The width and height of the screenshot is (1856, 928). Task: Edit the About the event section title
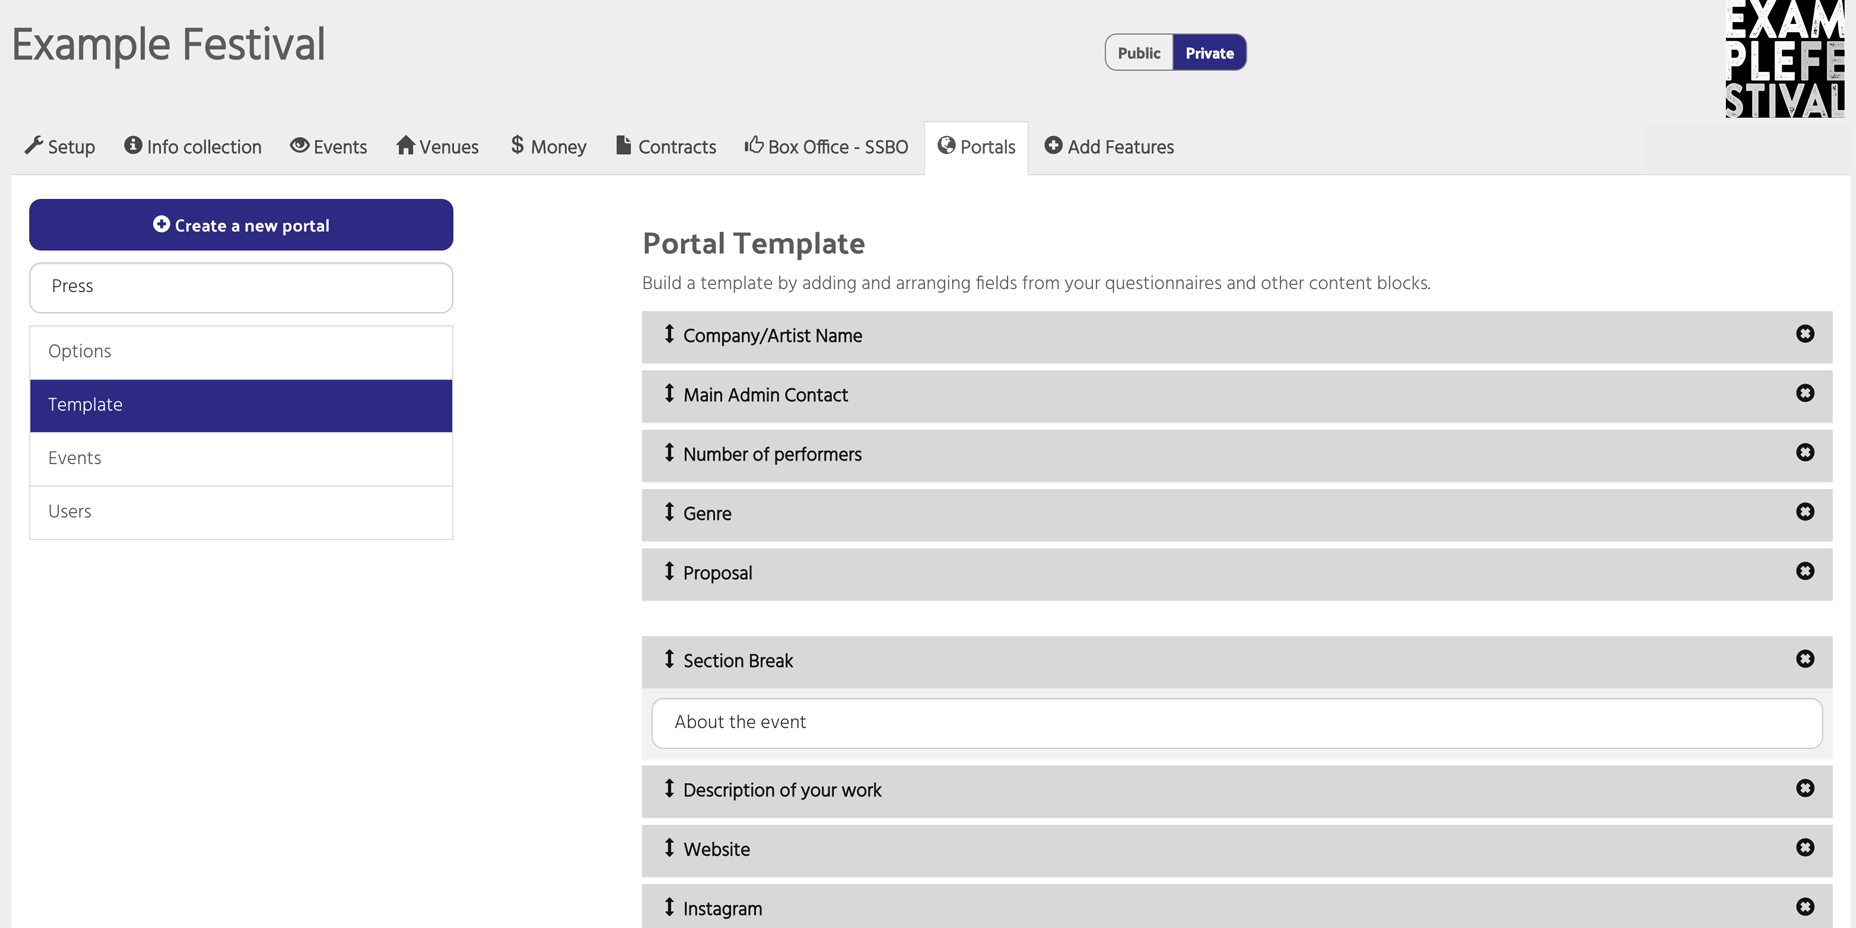[1237, 723]
